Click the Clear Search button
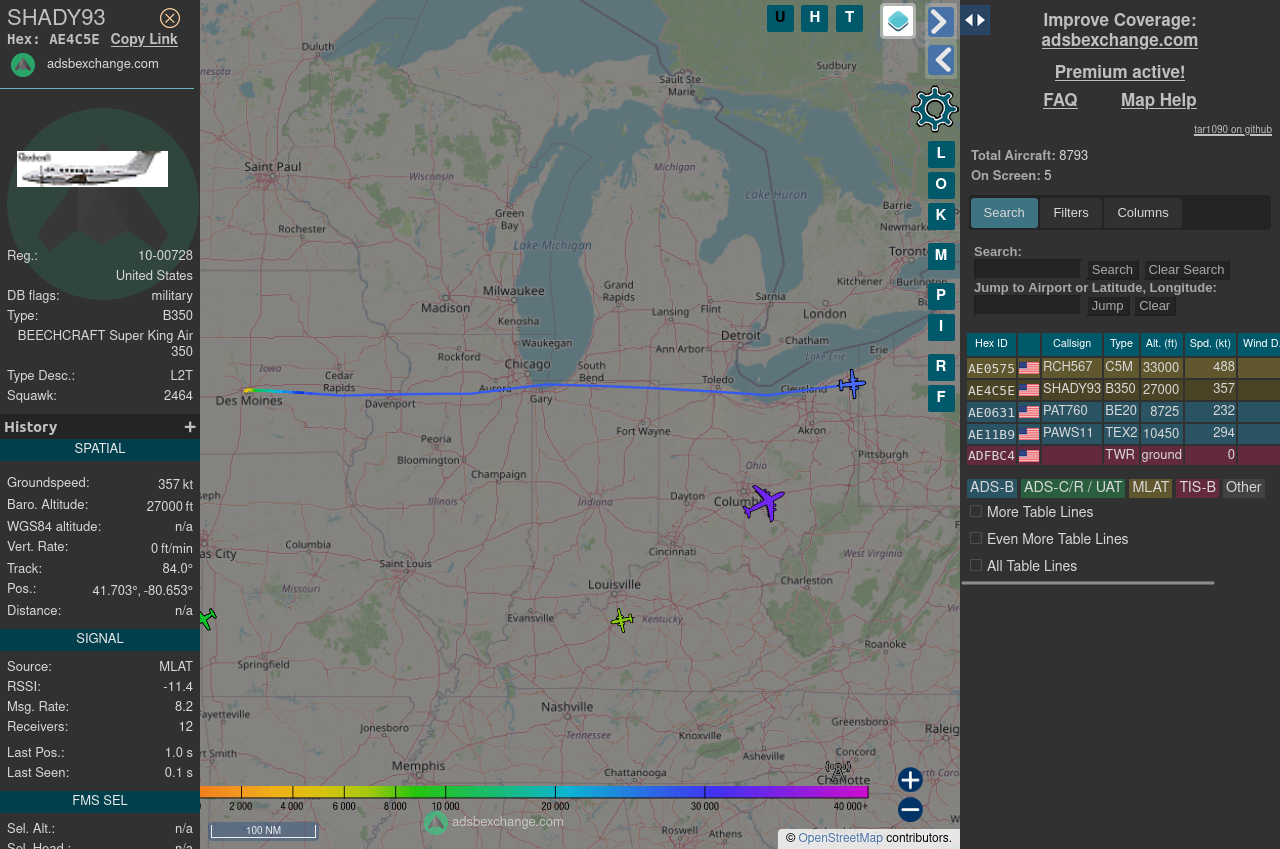The width and height of the screenshot is (1280, 849). point(1186,270)
